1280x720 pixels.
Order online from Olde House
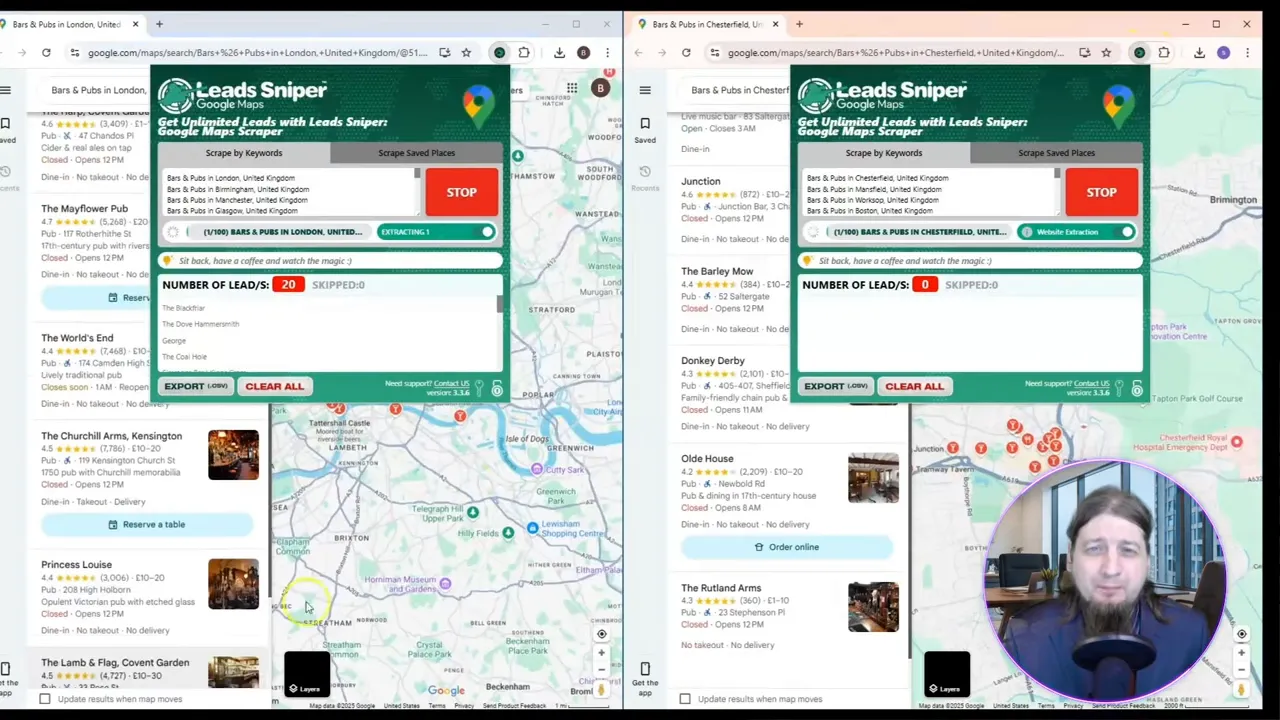786,547
